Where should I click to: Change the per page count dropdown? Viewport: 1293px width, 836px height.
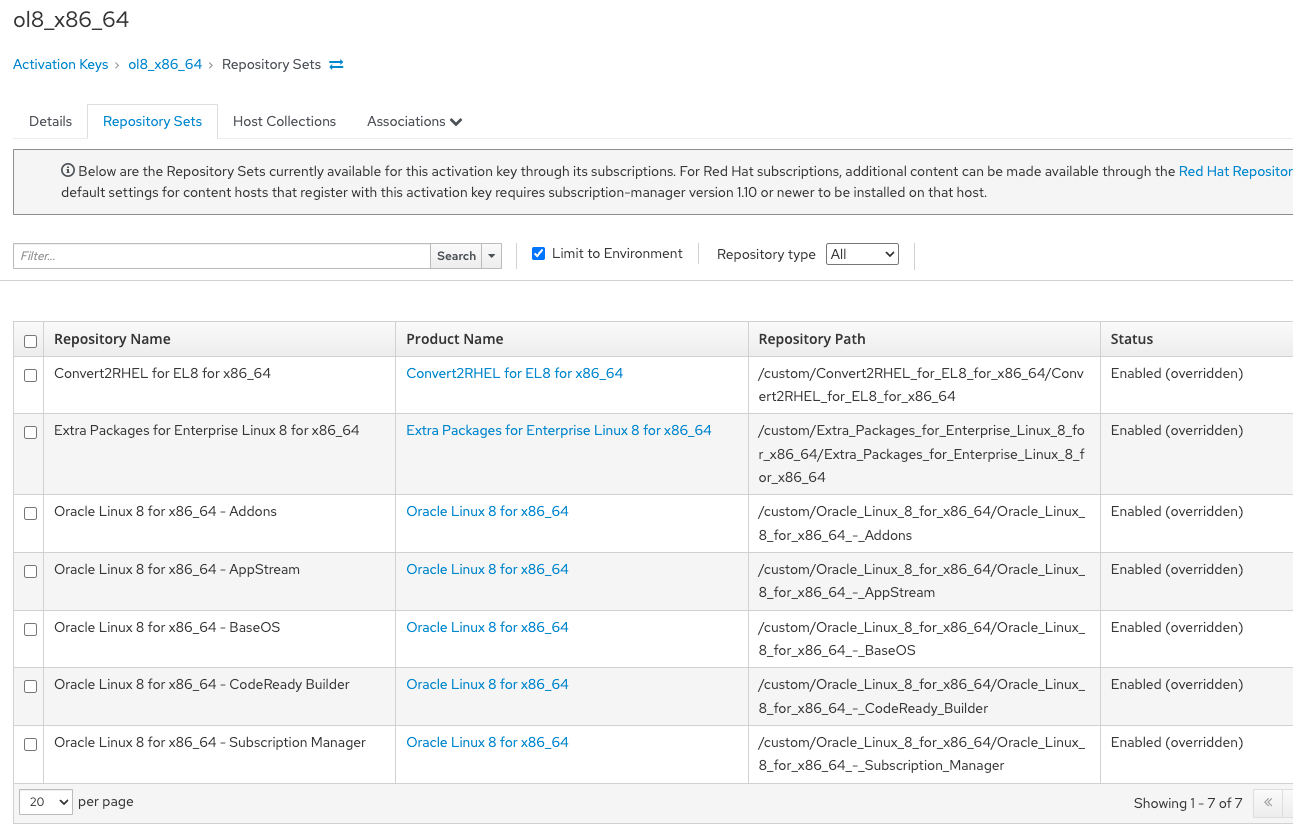tap(46, 802)
